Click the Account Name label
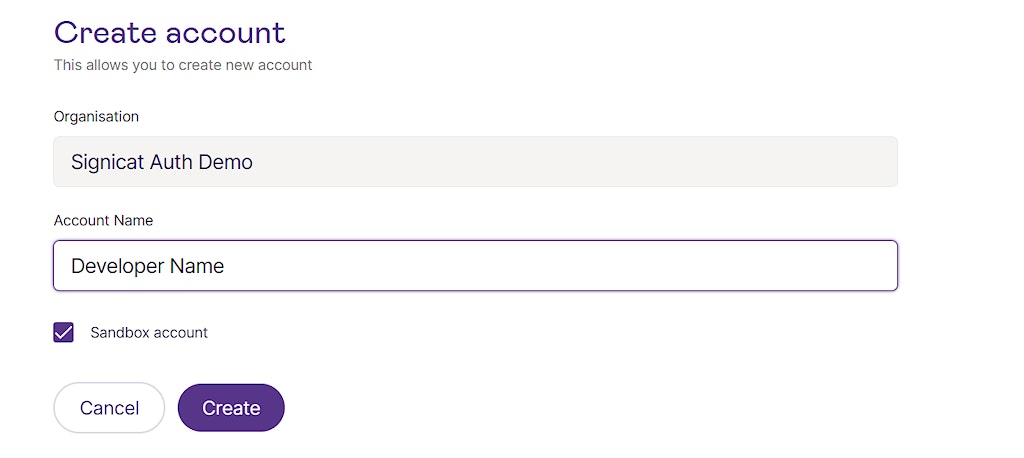The image size is (1024, 458). click(x=103, y=220)
